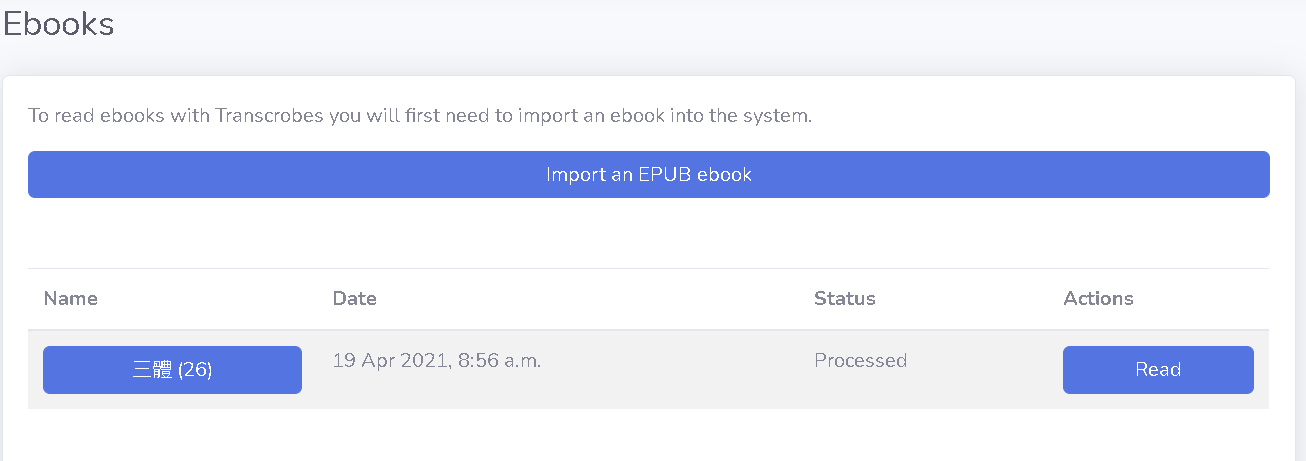
Task: Click Read for the 三體 ebook
Action: click(1158, 370)
